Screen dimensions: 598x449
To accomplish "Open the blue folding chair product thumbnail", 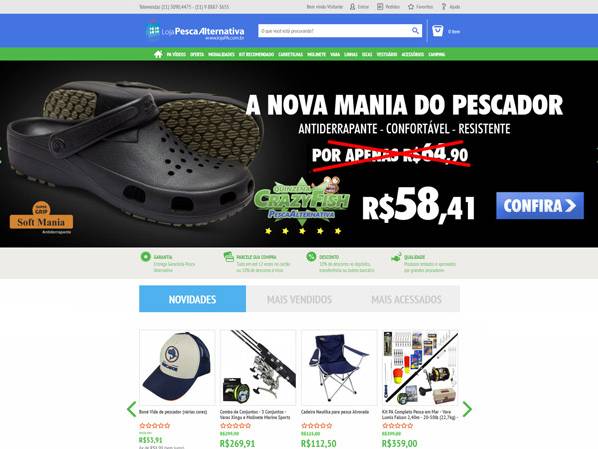I will (339, 367).
